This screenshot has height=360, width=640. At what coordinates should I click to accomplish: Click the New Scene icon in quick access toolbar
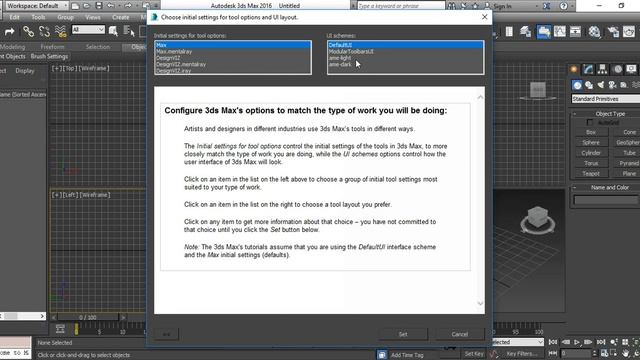[75, 6]
